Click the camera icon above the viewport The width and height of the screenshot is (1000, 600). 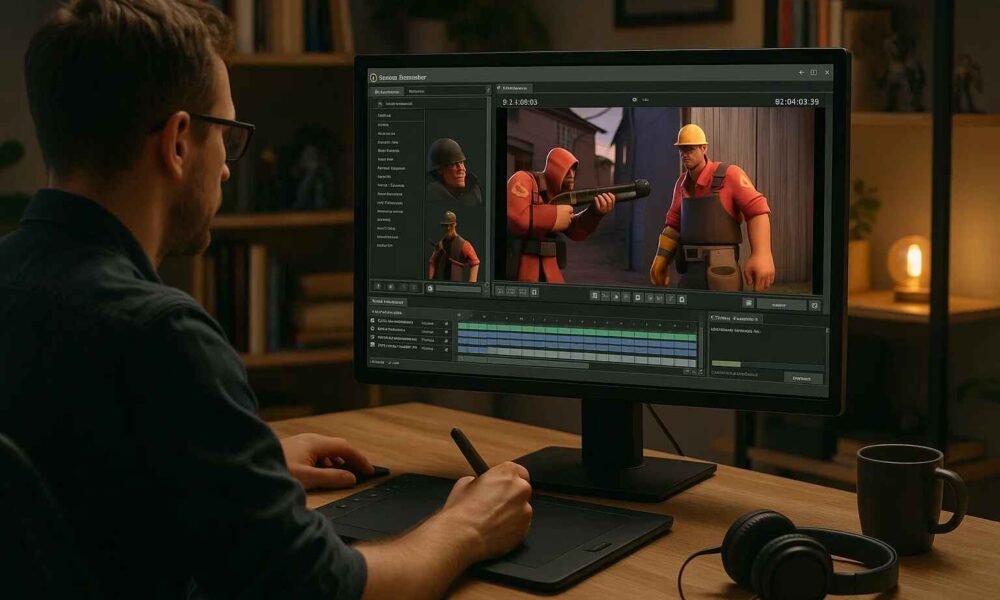(x=635, y=100)
